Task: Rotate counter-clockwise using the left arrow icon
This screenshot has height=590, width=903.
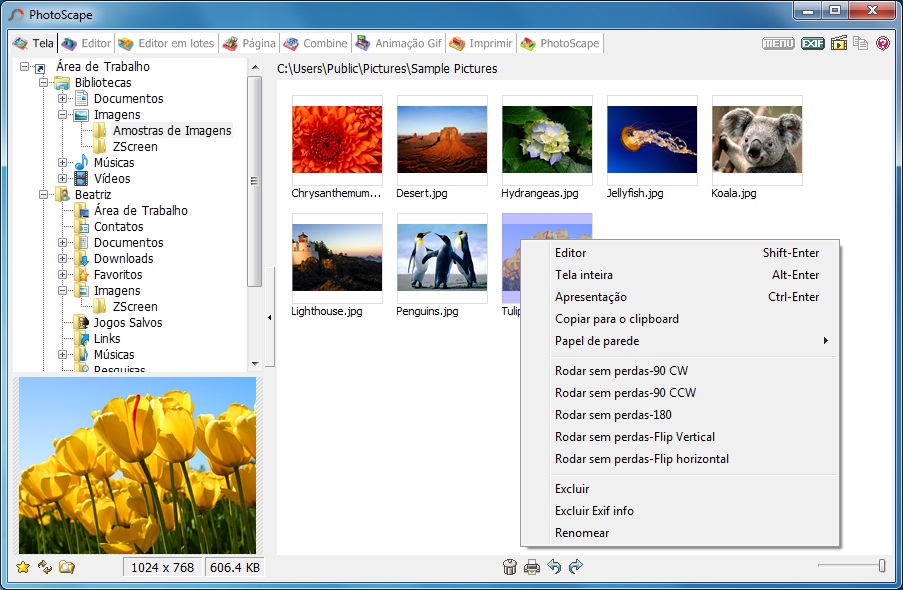Action: tap(554, 567)
